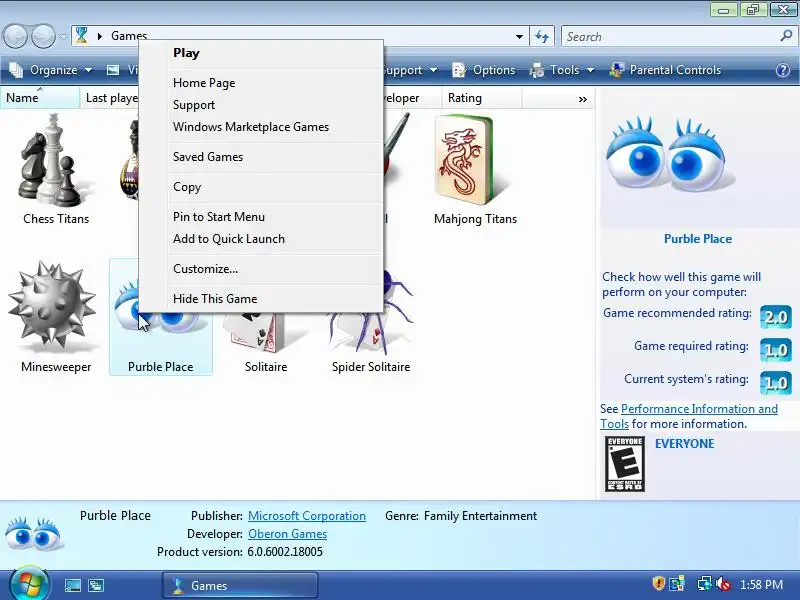Click the large Purble Place preview image
The height and width of the screenshot is (600, 800).
tap(668, 153)
